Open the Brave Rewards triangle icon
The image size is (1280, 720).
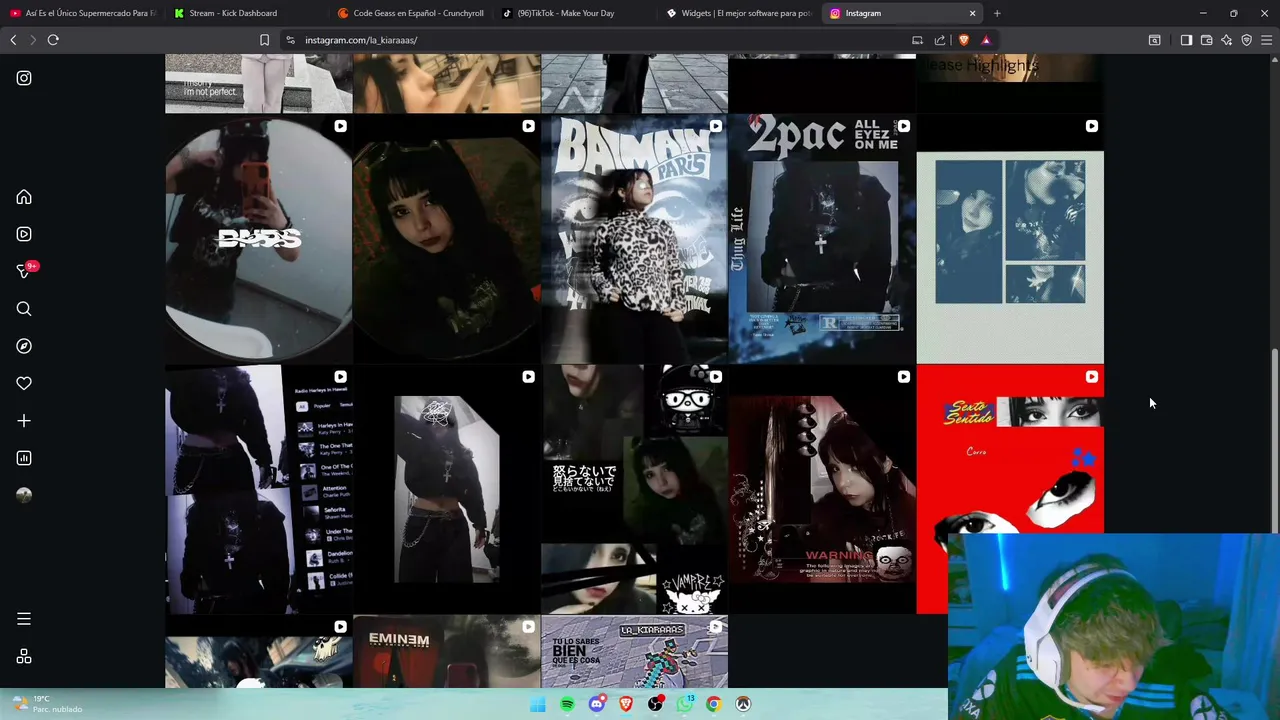[985, 40]
